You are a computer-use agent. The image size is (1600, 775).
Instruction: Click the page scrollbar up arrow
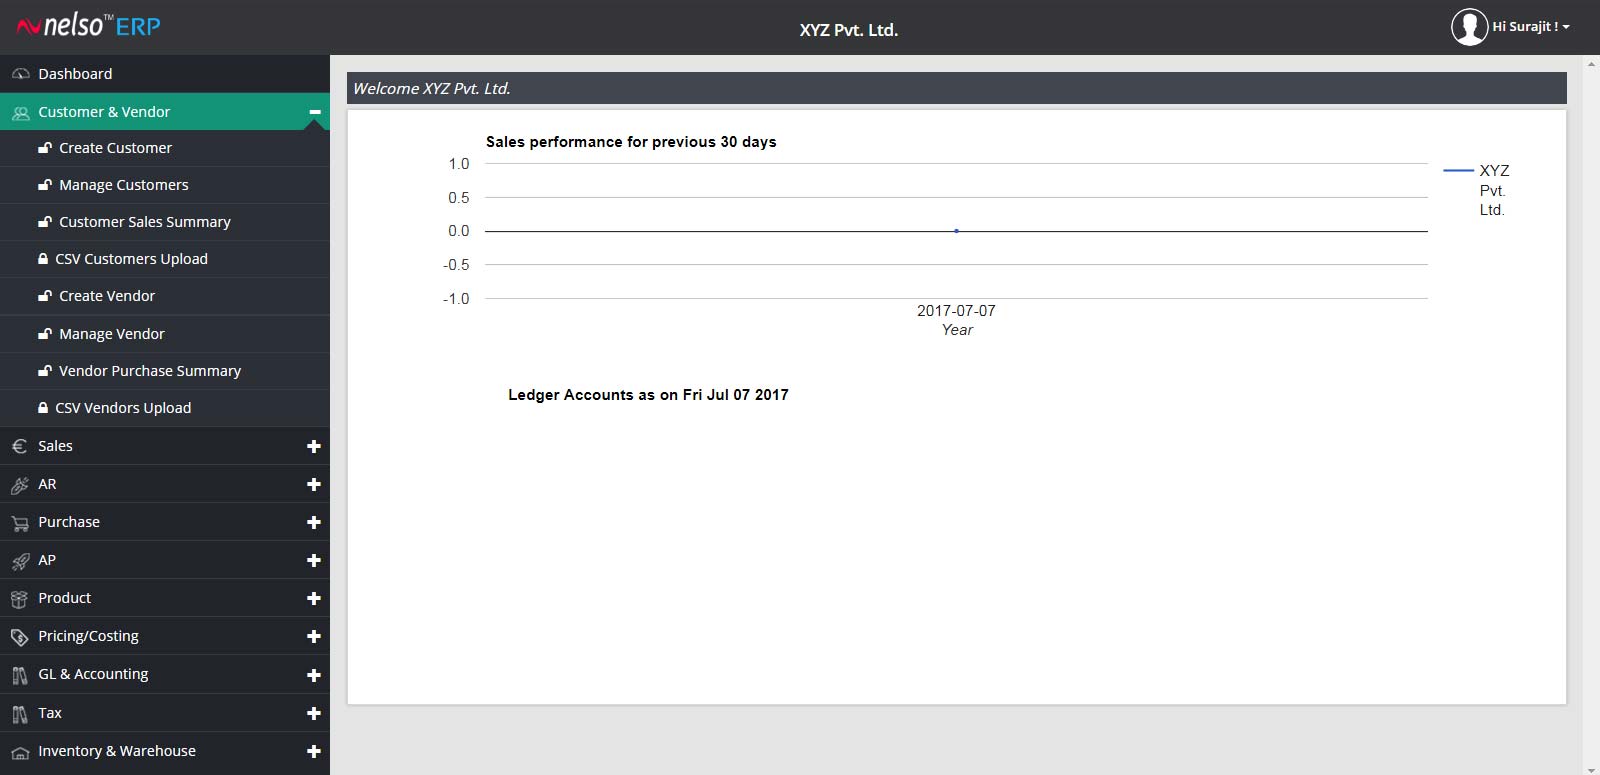tap(1591, 63)
